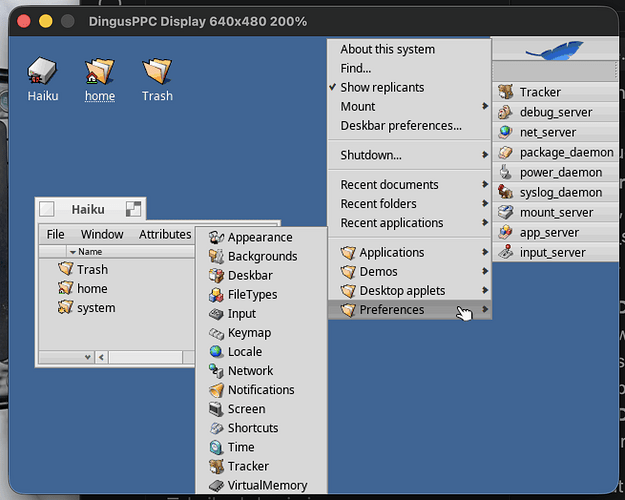The image size is (625, 500).
Task: Toggle the Haiku window zoom button
Action: (x=133, y=209)
